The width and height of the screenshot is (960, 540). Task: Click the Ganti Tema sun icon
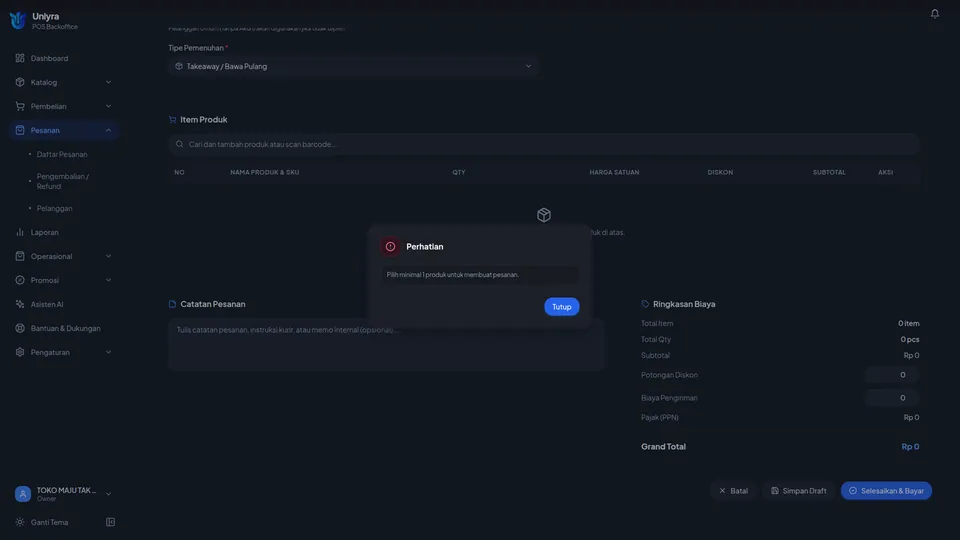(20, 522)
